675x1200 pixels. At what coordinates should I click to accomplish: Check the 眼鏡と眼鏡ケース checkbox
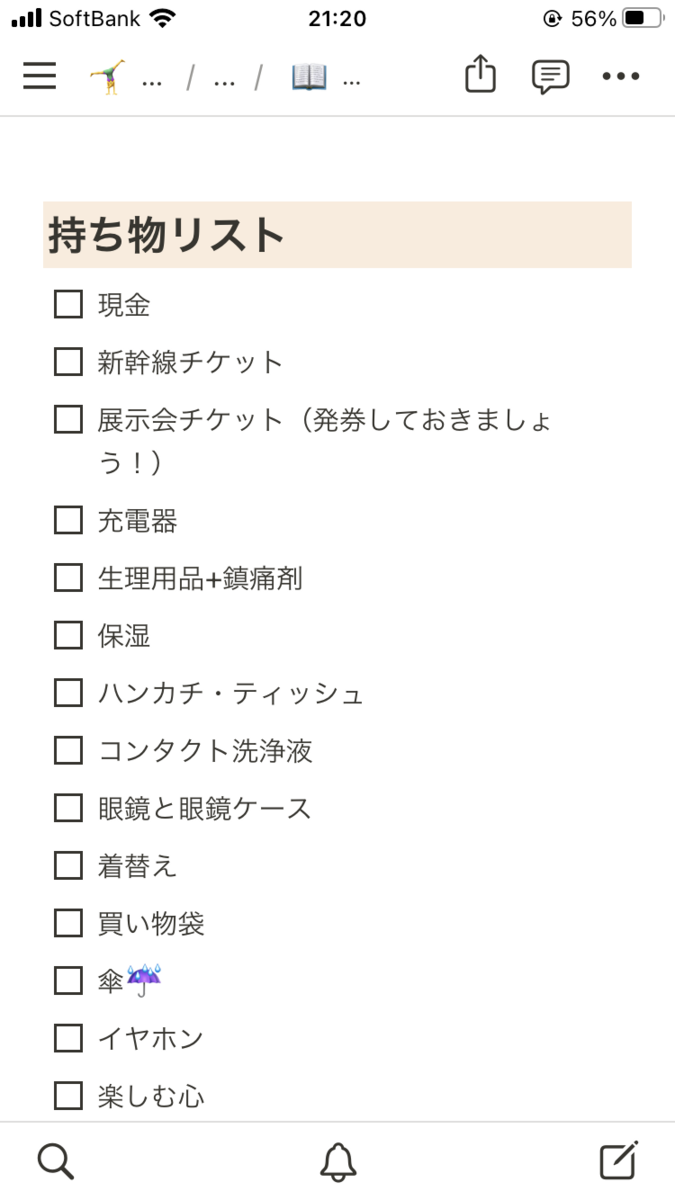pos(68,807)
